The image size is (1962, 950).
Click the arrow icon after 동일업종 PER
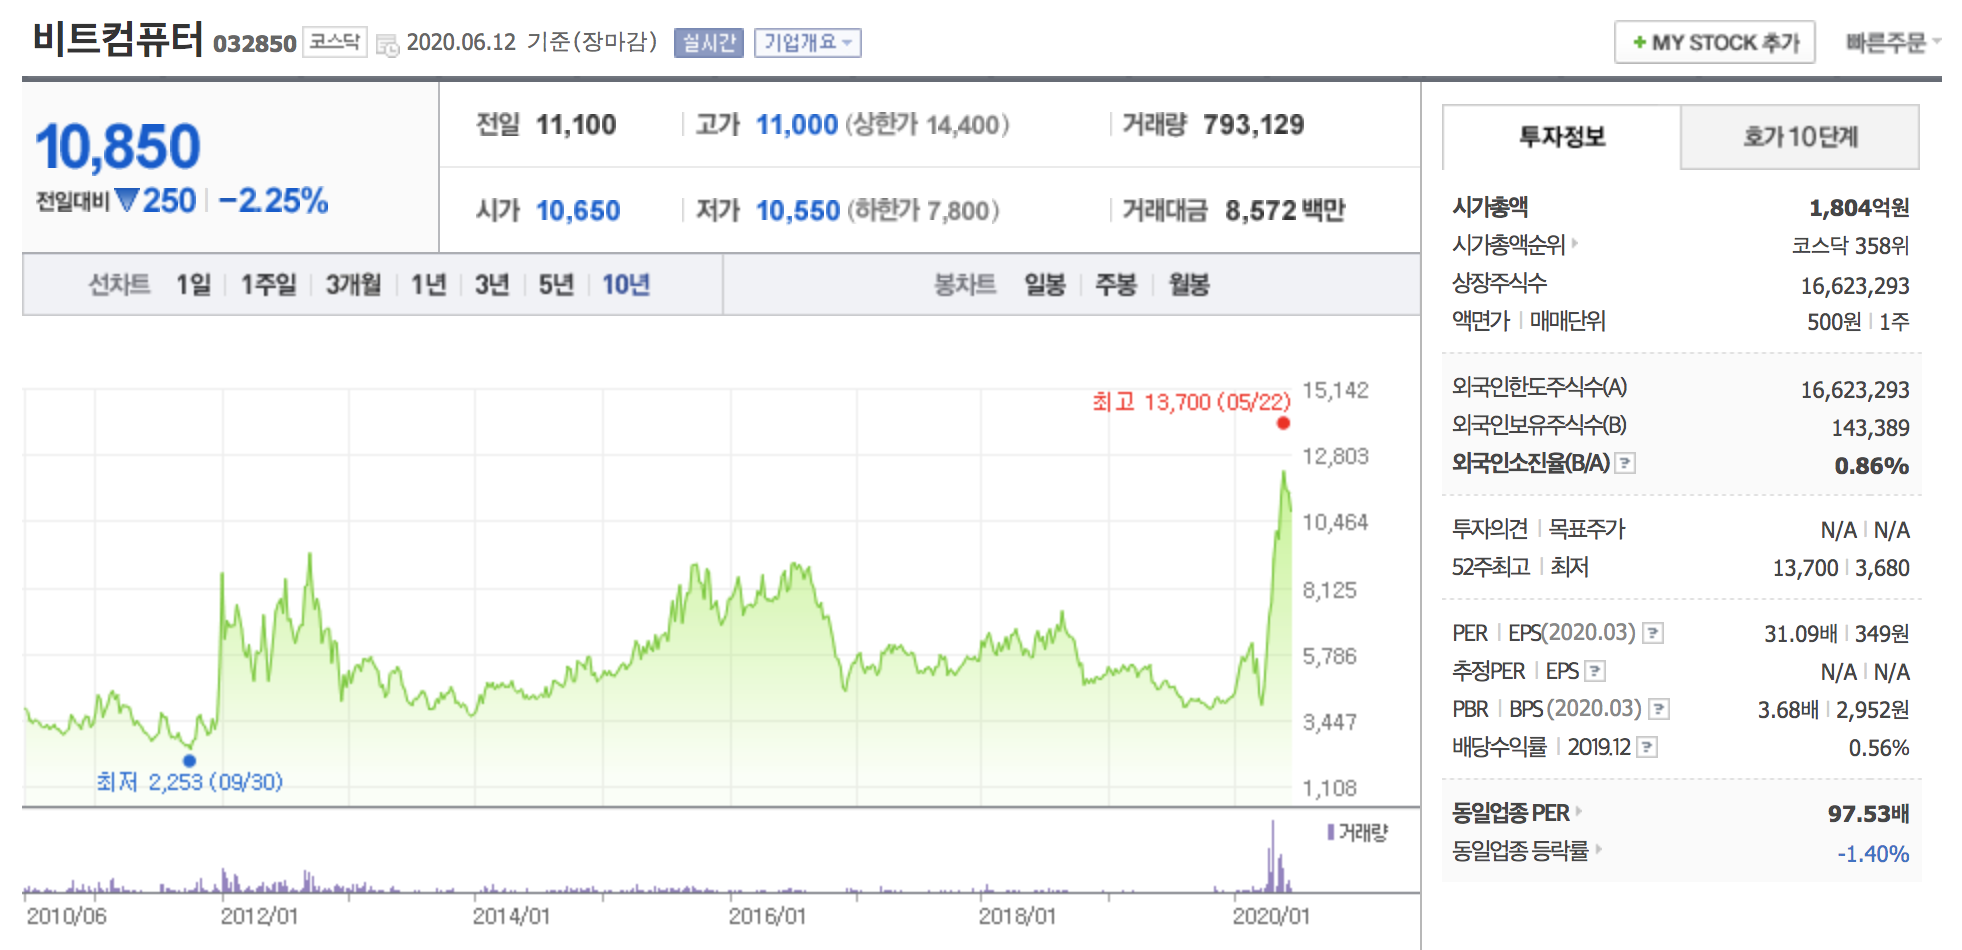pos(1579,811)
